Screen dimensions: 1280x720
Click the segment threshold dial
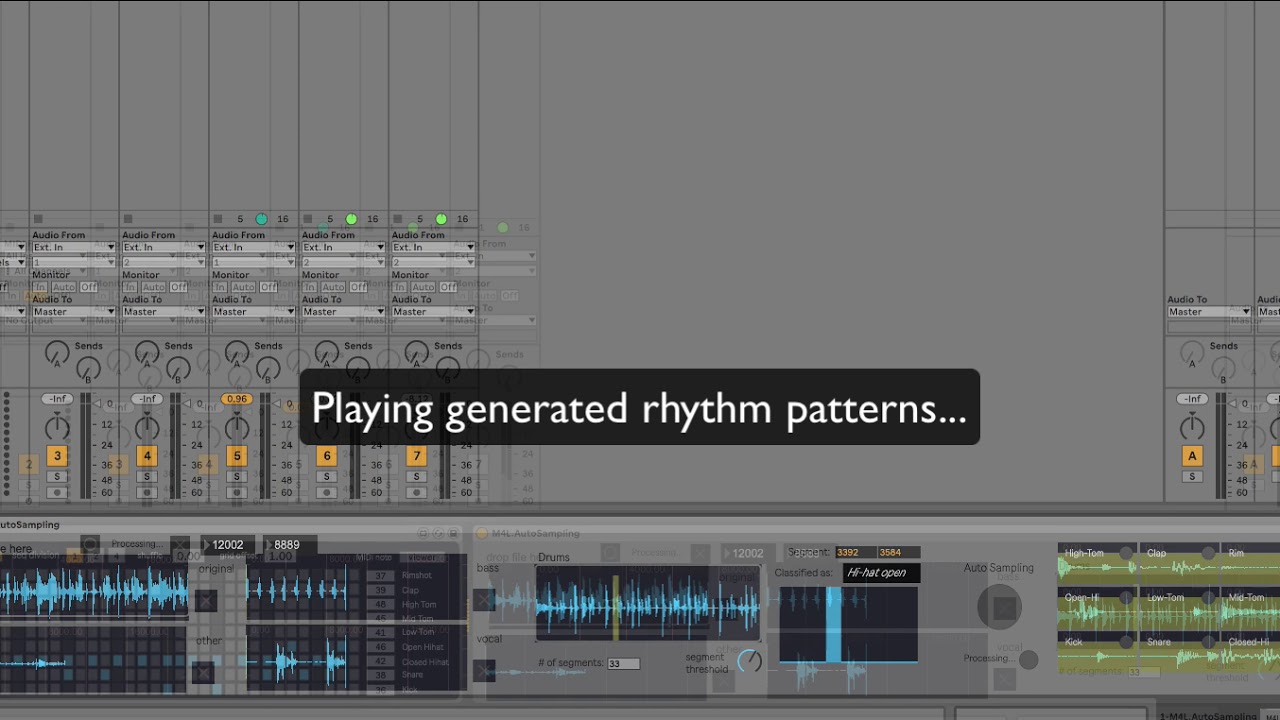coord(749,660)
